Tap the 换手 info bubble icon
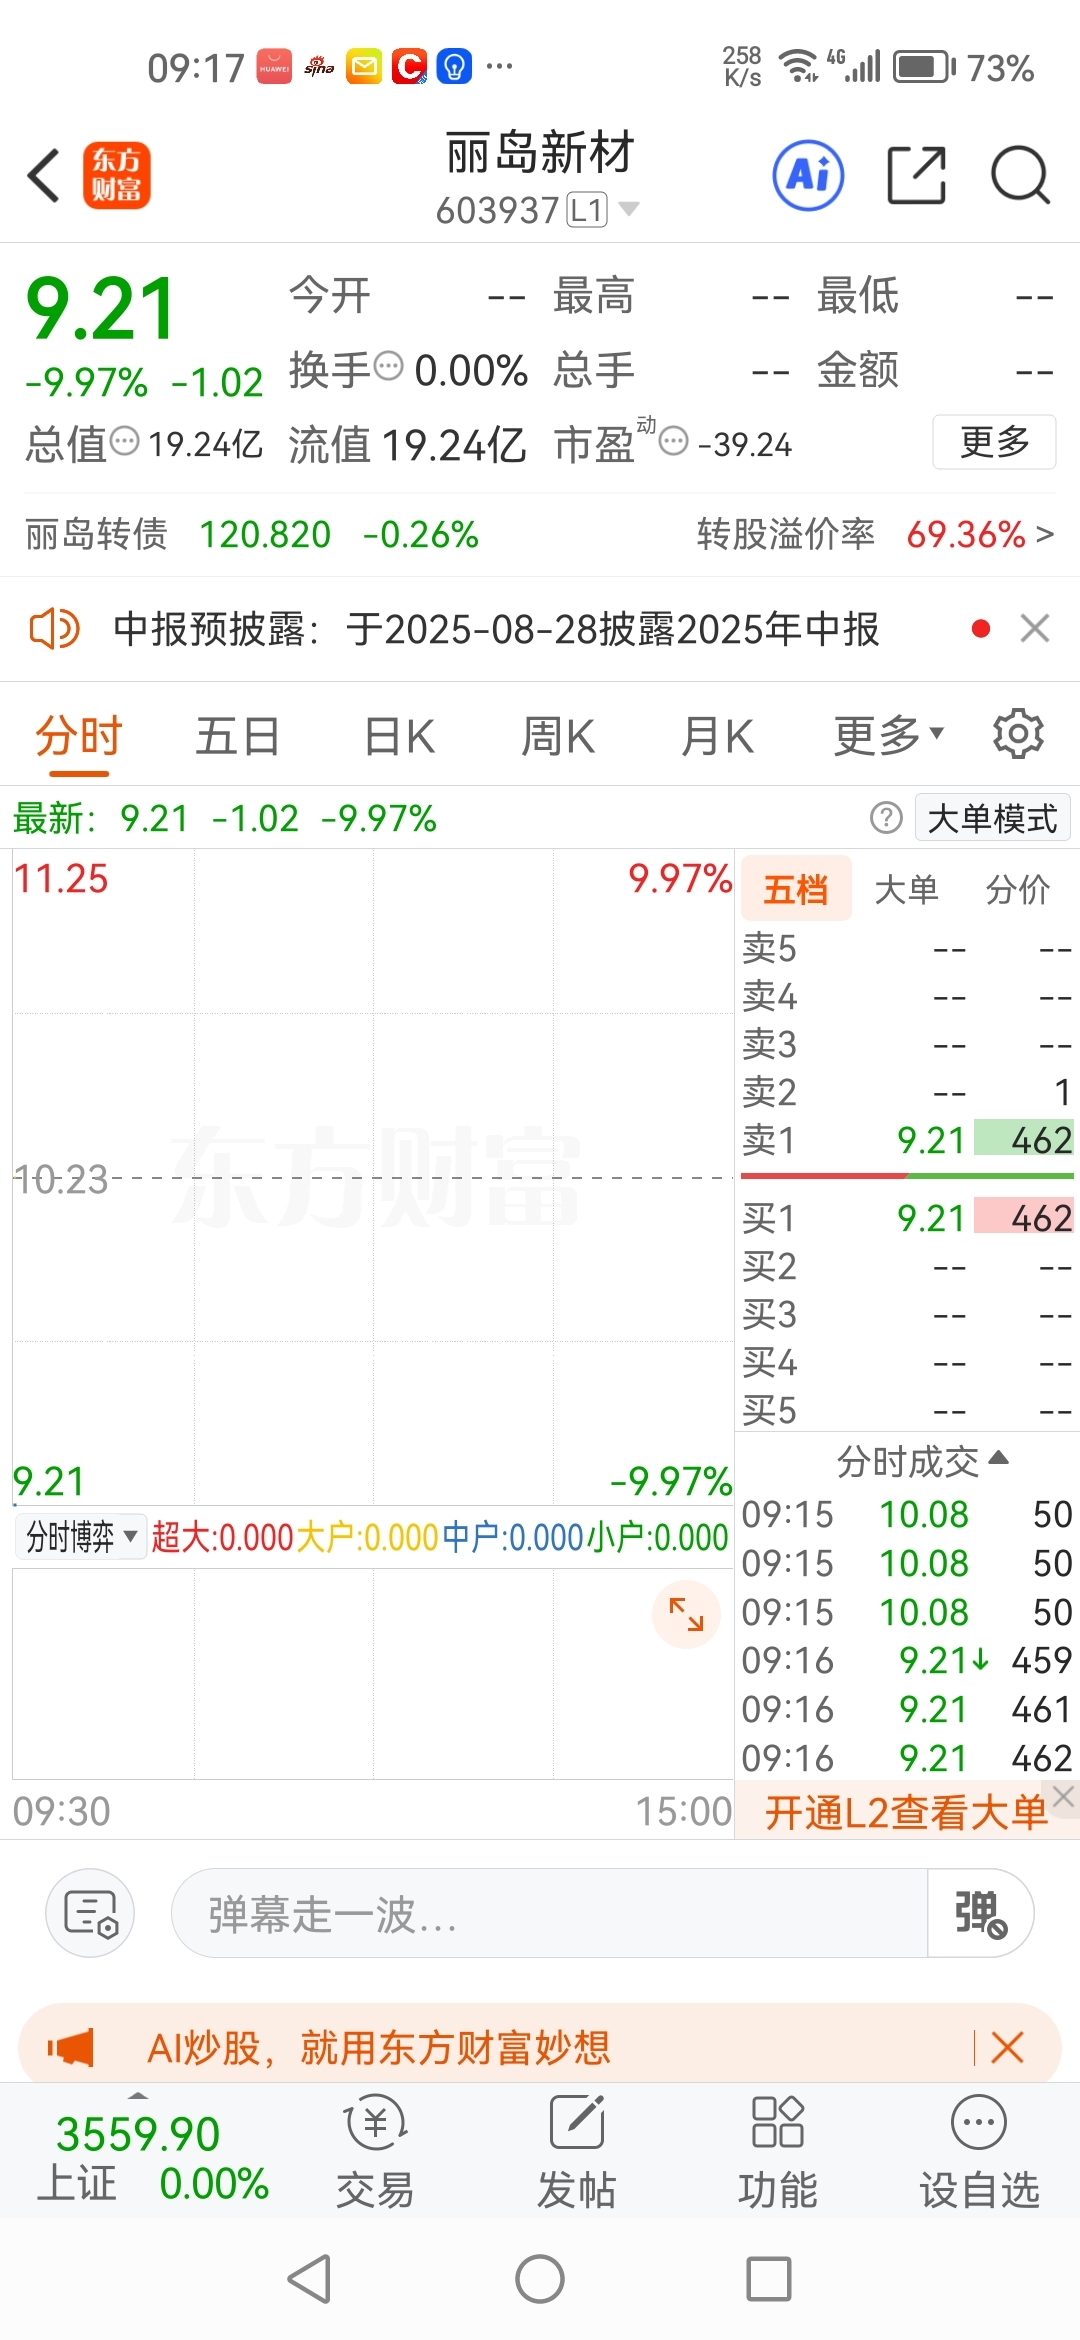 pos(388,366)
